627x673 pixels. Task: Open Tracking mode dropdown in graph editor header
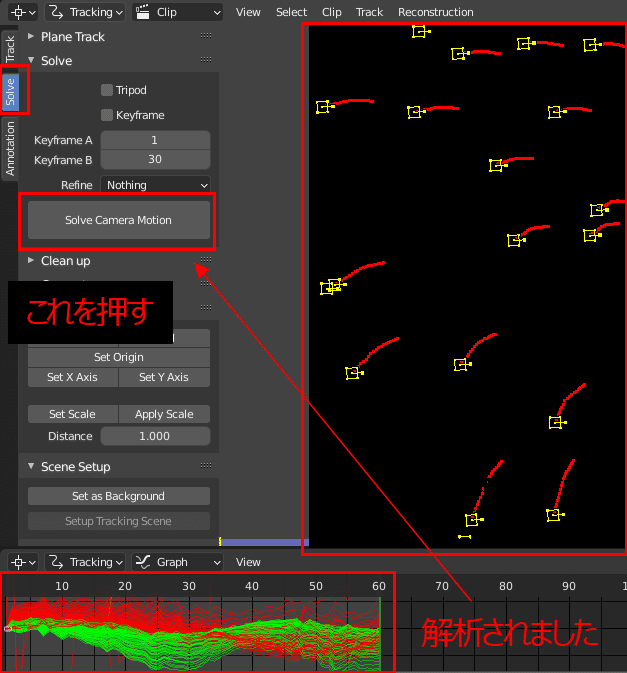tap(85, 562)
